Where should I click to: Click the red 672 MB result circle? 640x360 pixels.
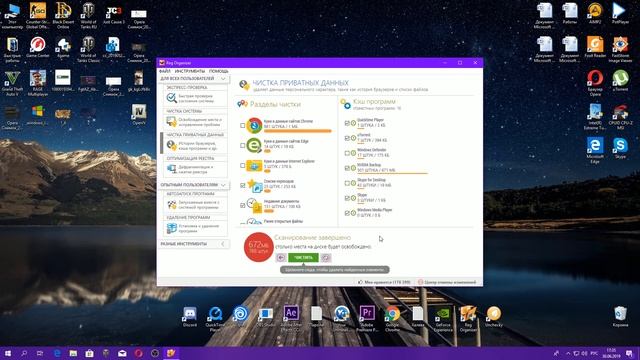click(x=258, y=247)
